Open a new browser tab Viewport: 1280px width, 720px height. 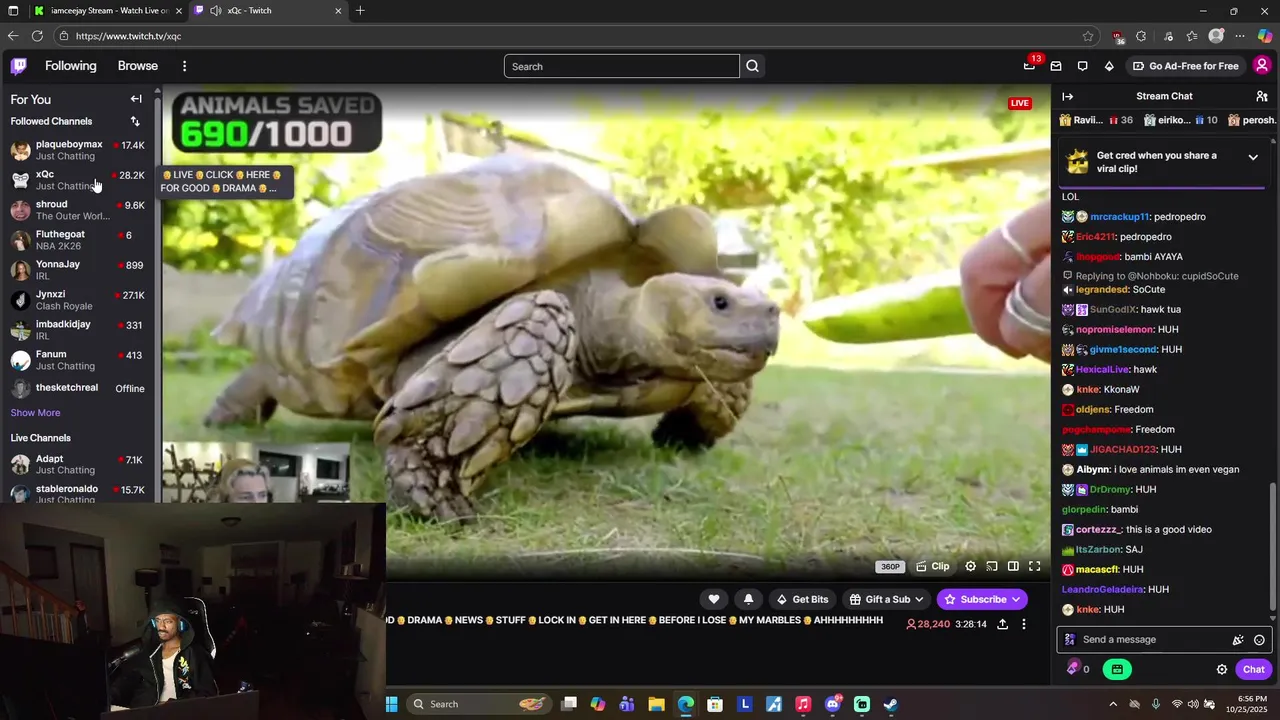tap(360, 11)
